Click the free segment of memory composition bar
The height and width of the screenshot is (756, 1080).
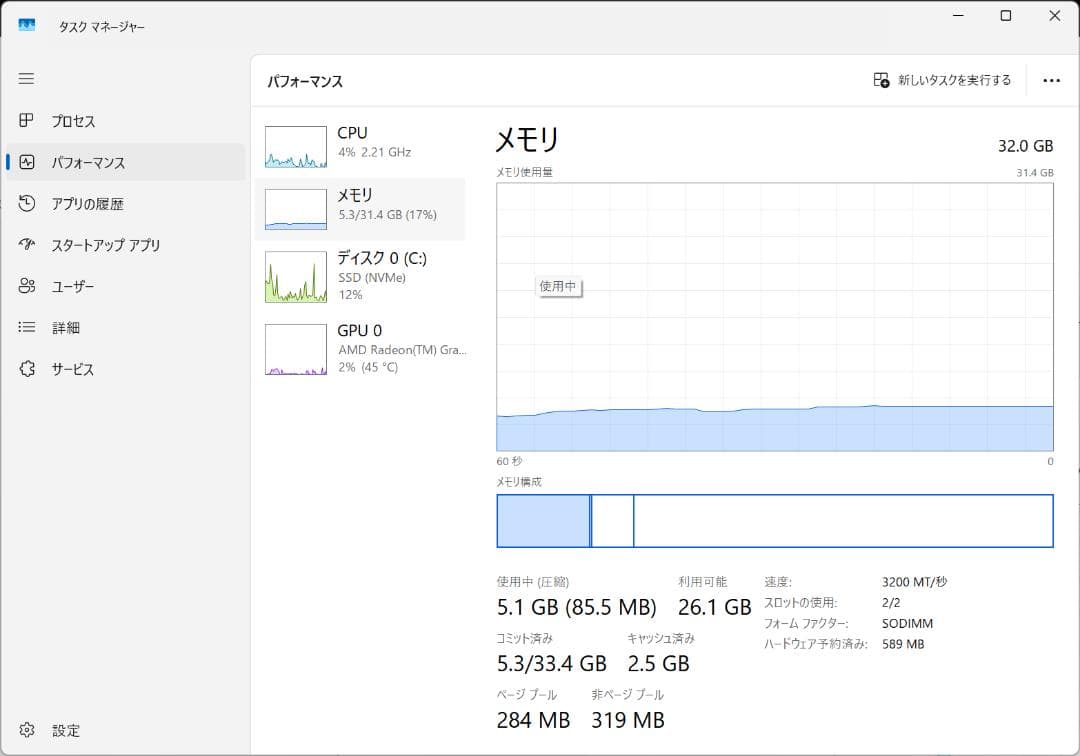(x=842, y=521)
